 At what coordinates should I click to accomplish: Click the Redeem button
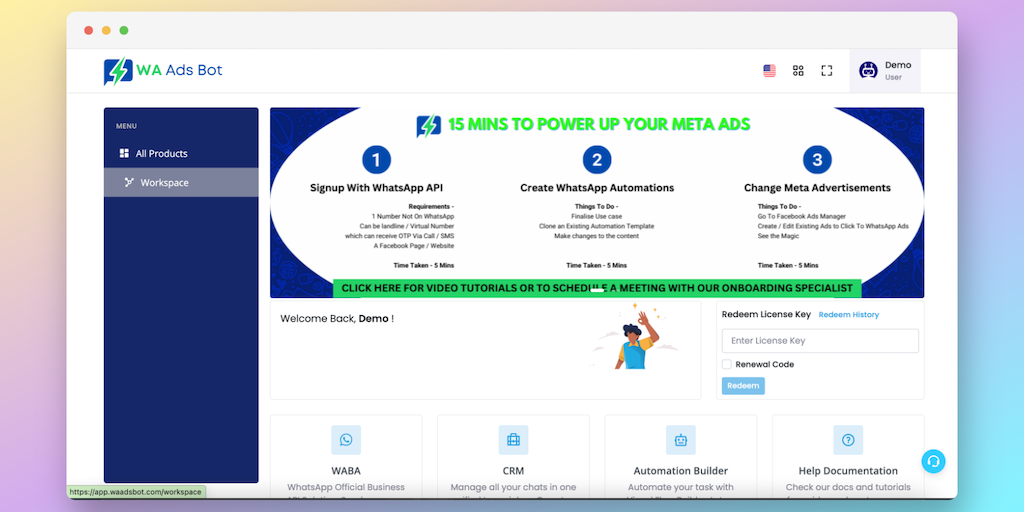[x=743, y=385]
